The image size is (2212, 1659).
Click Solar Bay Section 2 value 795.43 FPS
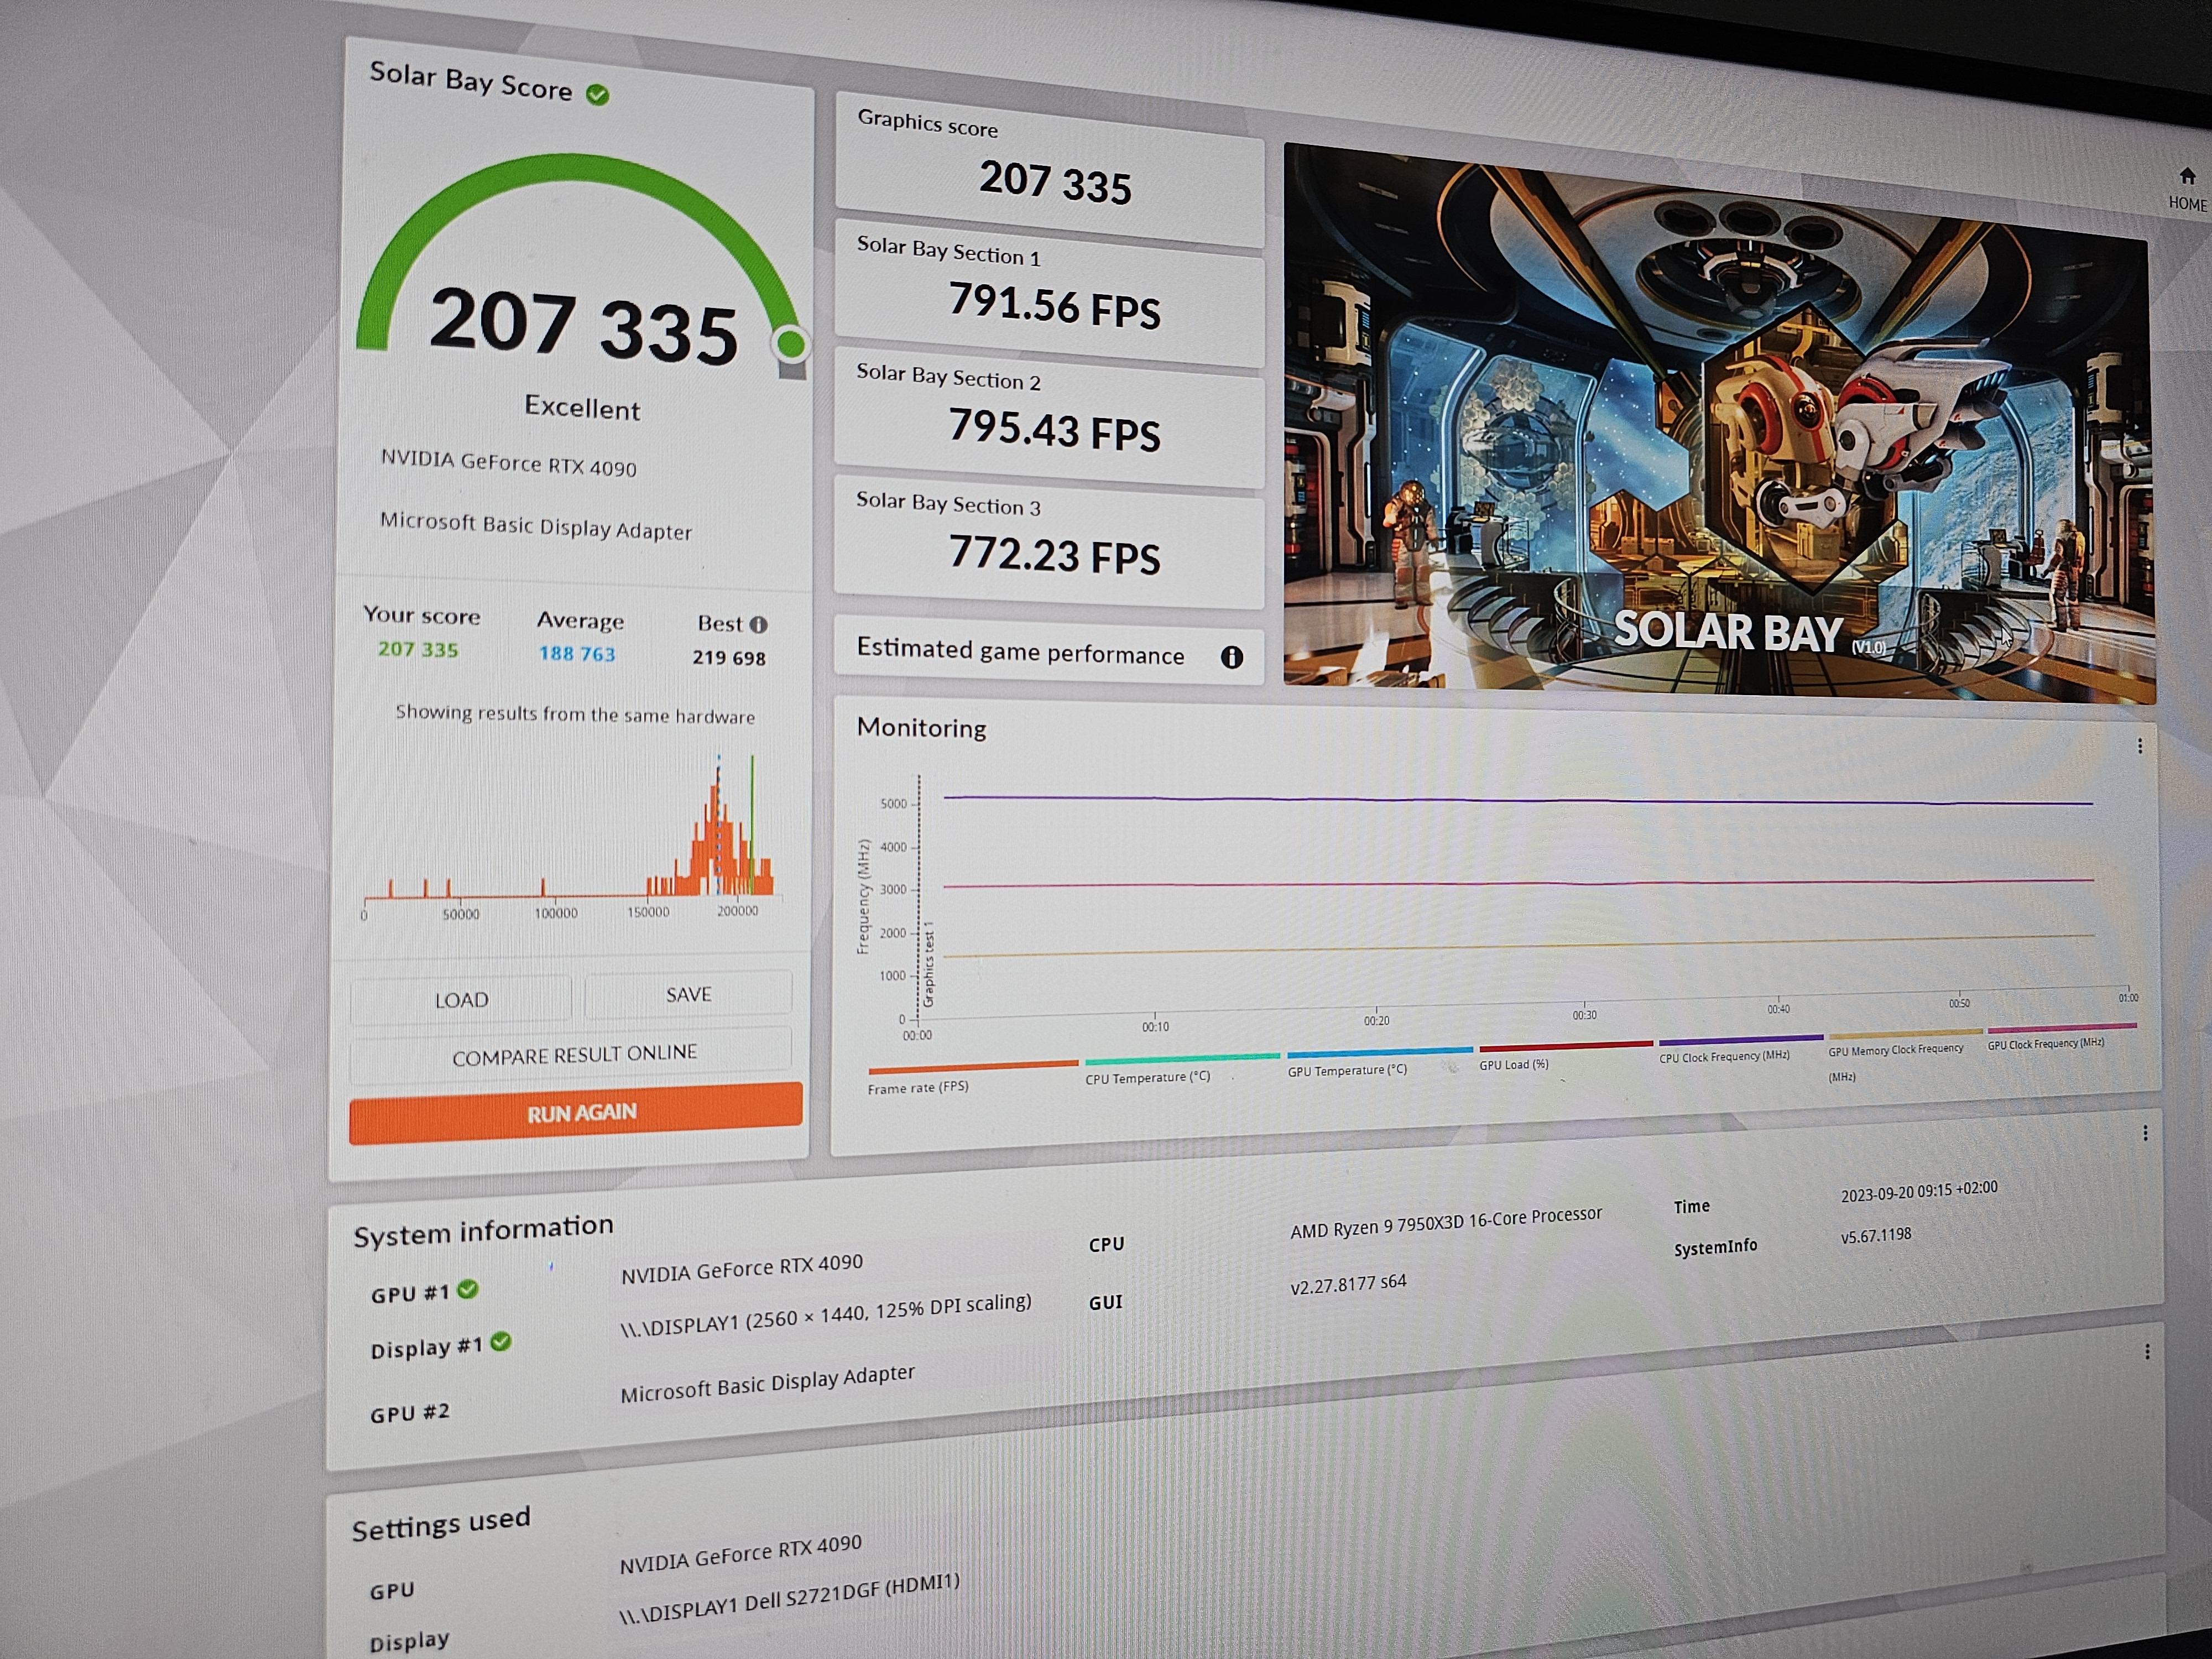[x=1054, y=430]
